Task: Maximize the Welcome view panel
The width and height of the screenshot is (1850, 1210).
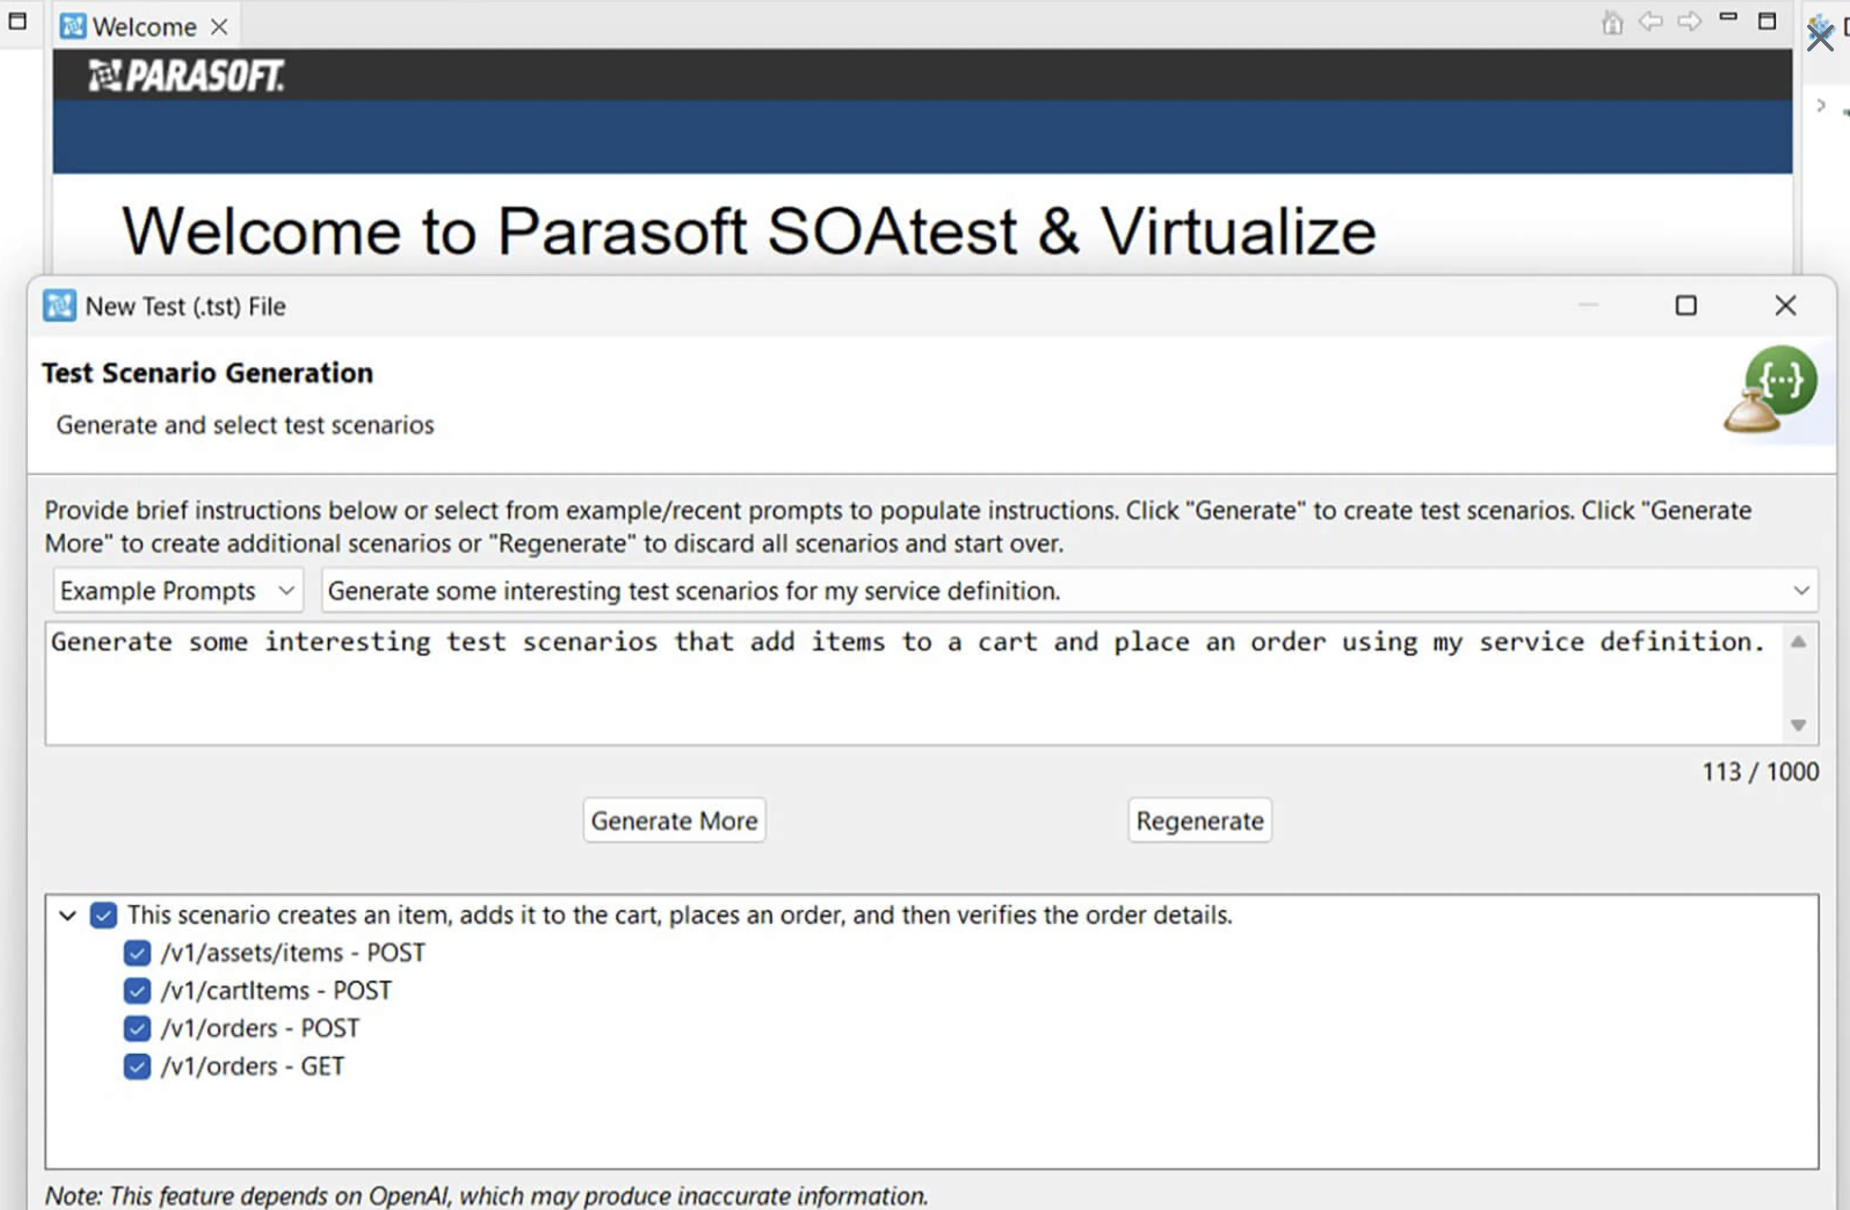Action: pos(1767,21)
